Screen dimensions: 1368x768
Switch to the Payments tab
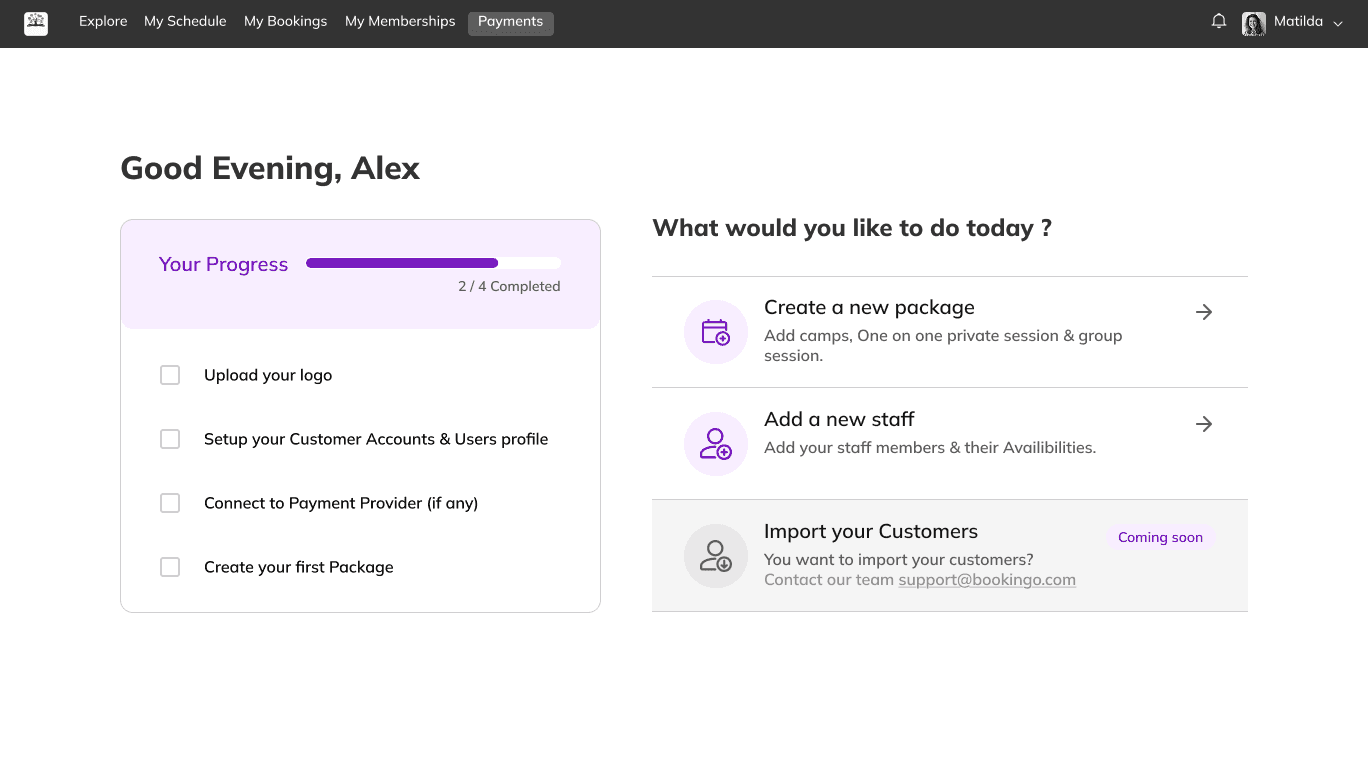(510, 22)
